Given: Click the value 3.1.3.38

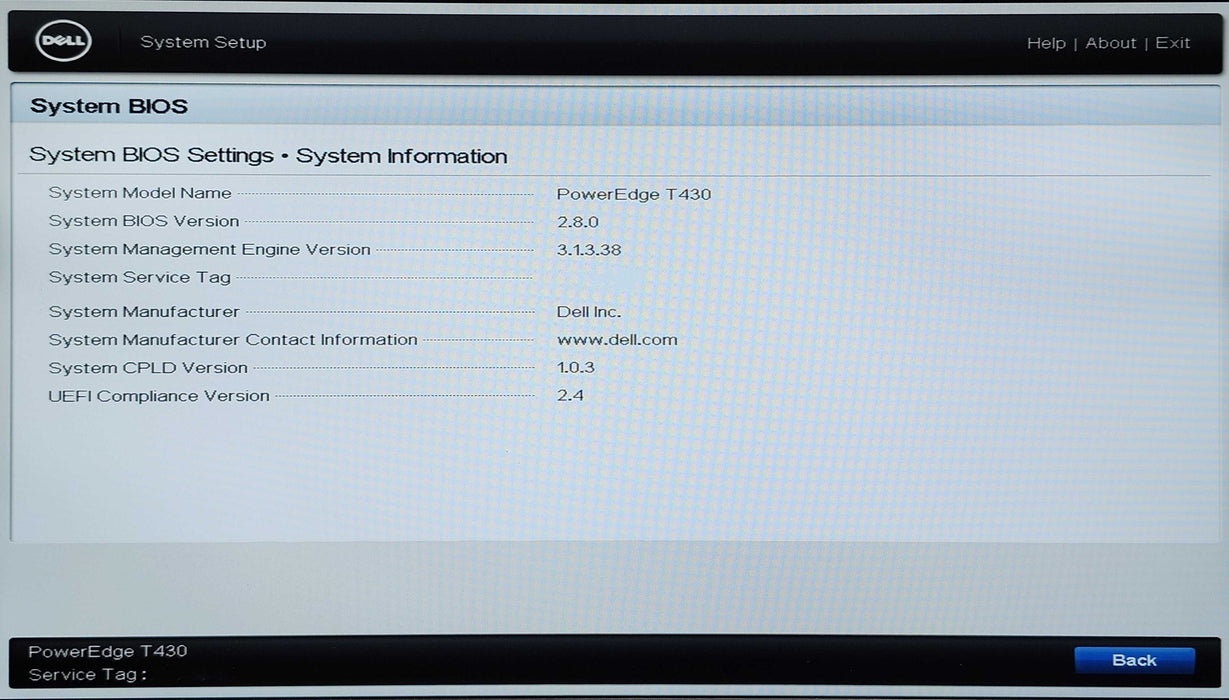Looking at the screenshot, I should [x=589, y=250].
